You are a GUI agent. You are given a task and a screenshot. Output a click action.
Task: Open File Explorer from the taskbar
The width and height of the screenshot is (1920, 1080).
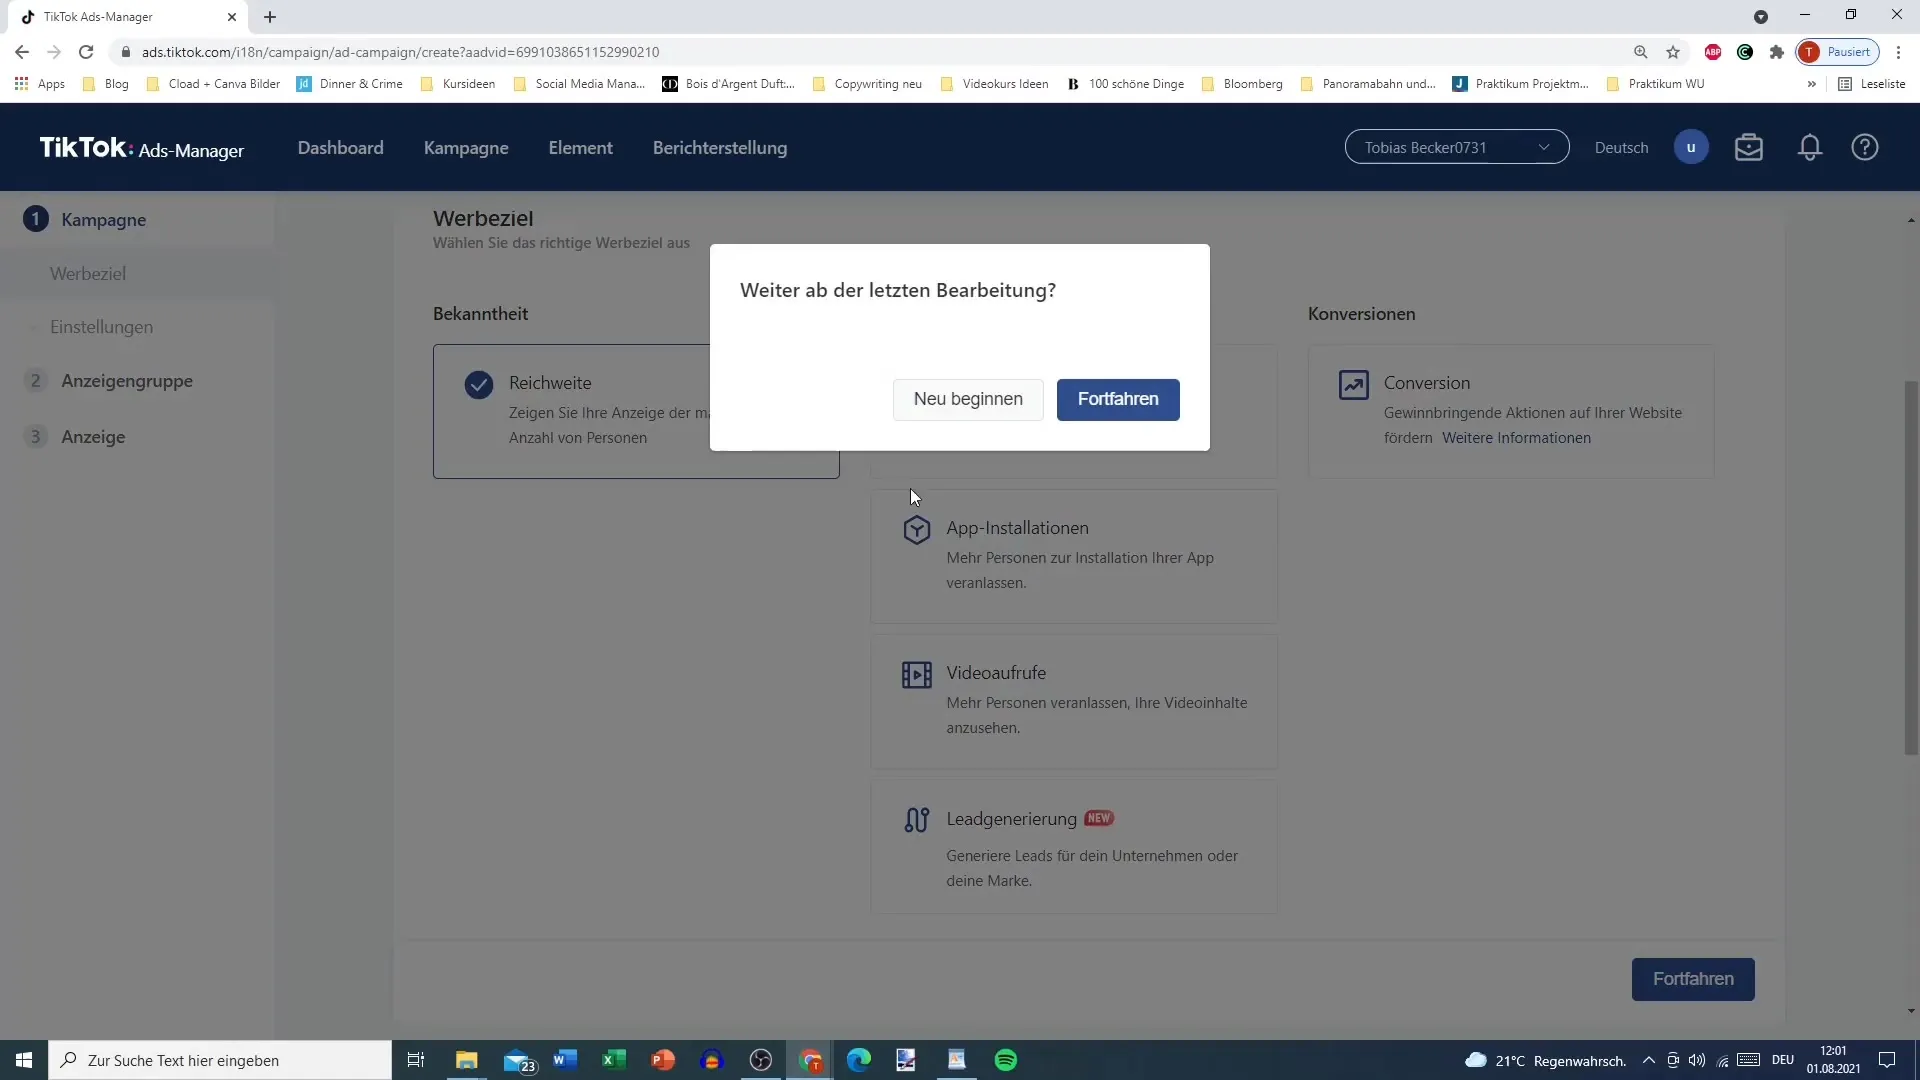[467, 1060]
